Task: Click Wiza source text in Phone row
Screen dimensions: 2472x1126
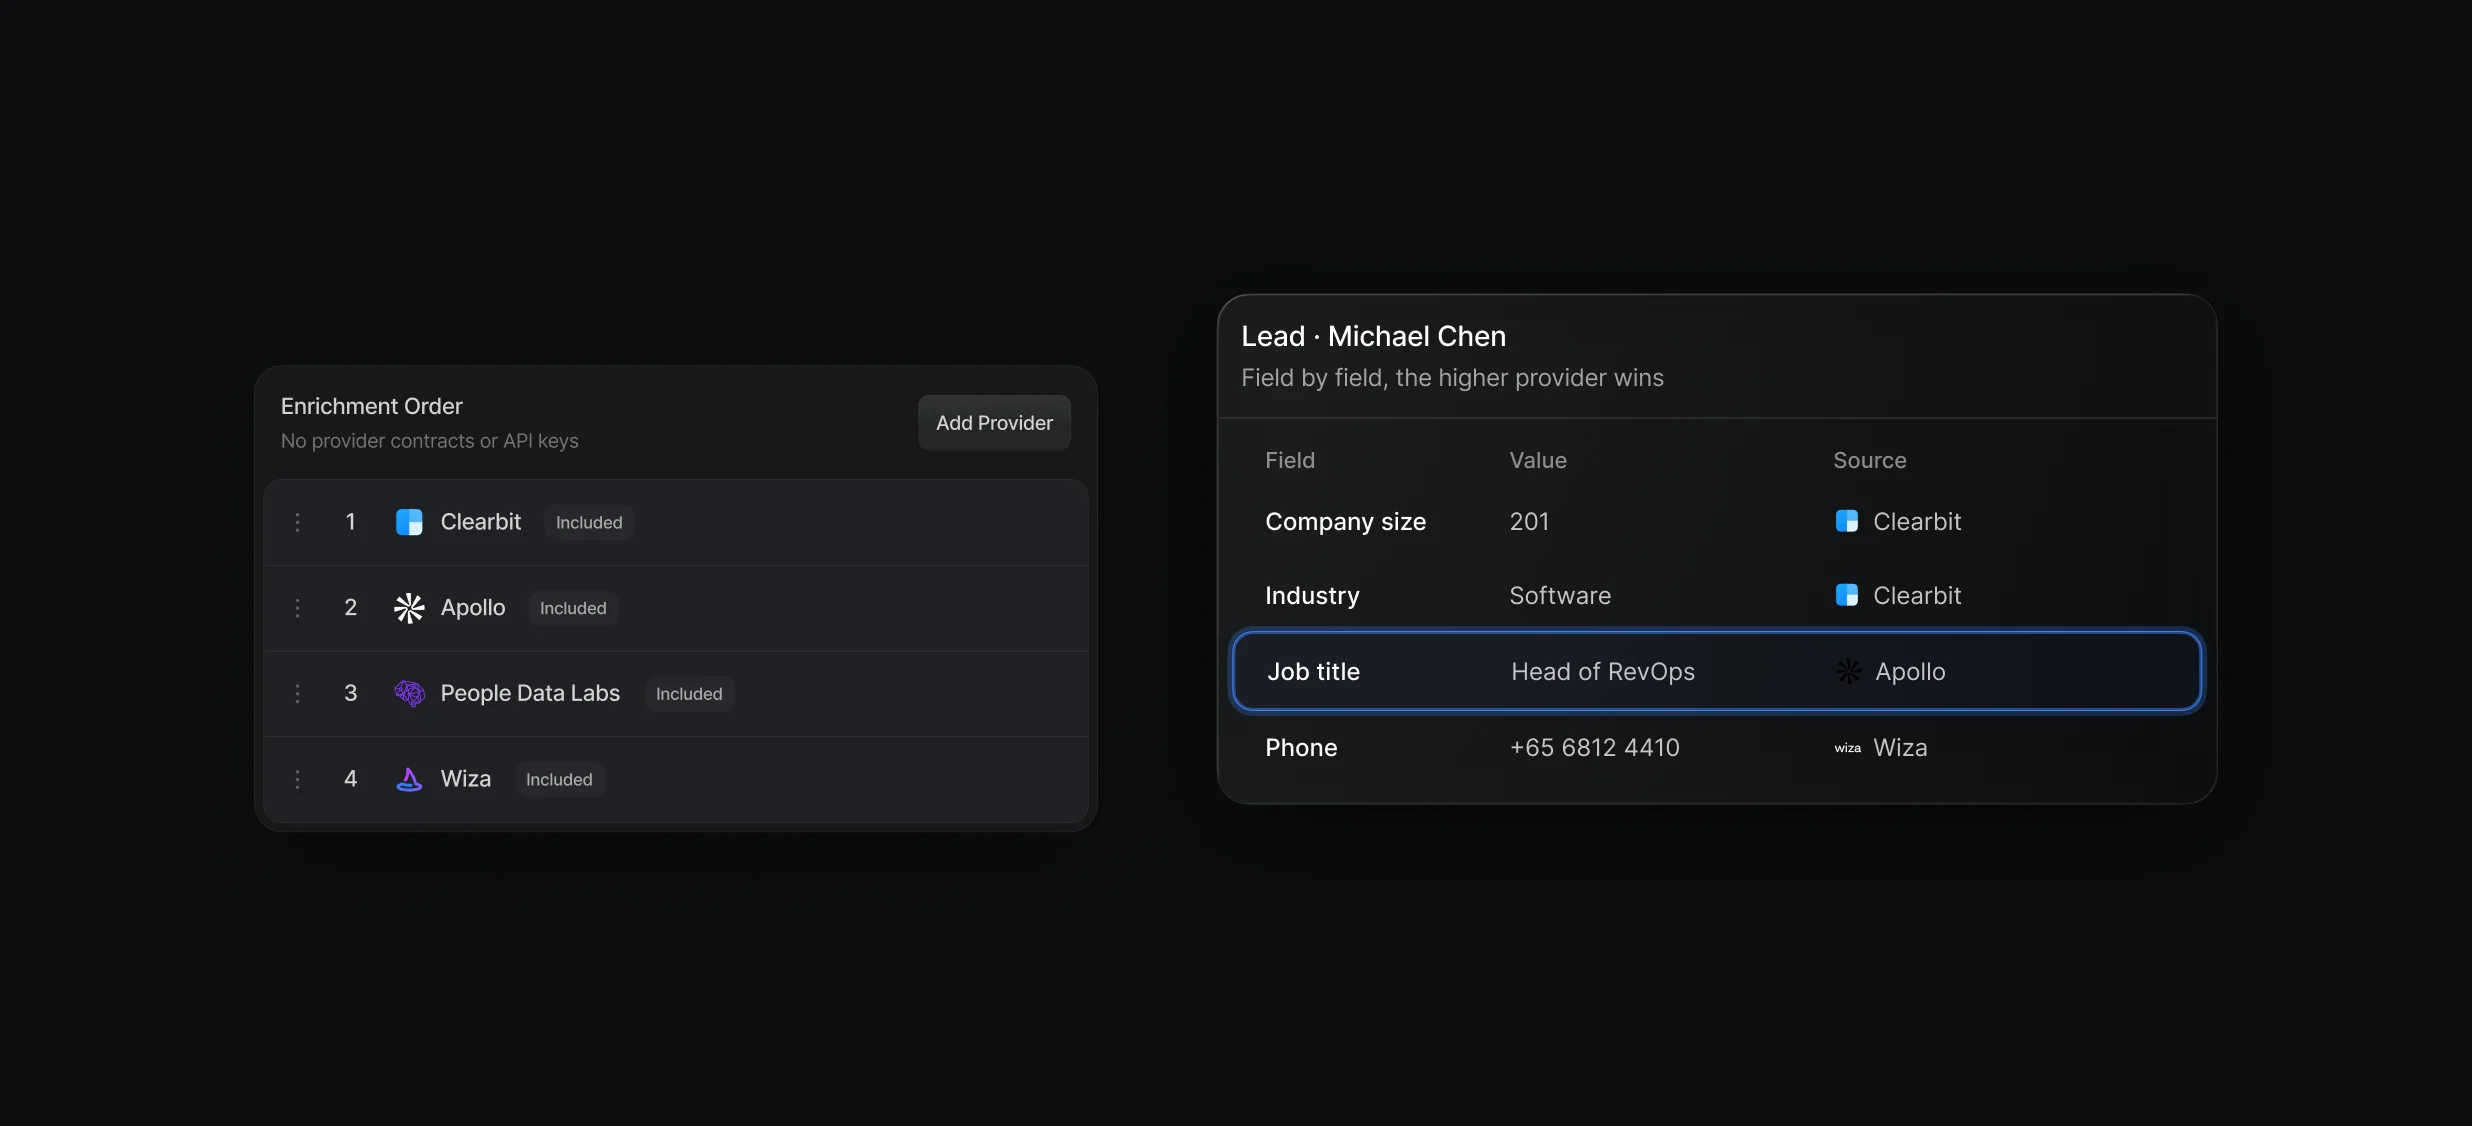Action: pyautogui.click(x=1900, y=748)
